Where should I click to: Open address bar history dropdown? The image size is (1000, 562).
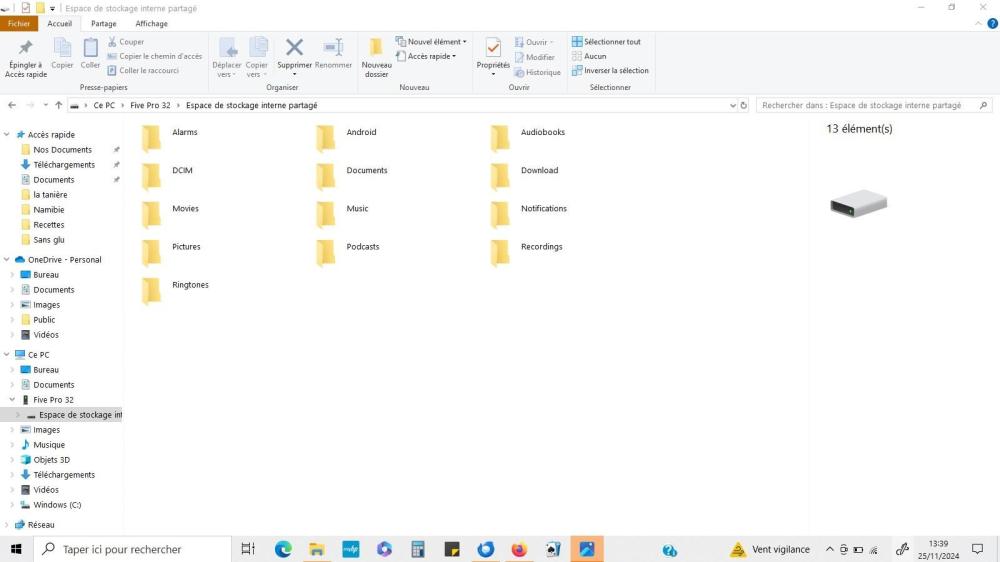point(733,105)
